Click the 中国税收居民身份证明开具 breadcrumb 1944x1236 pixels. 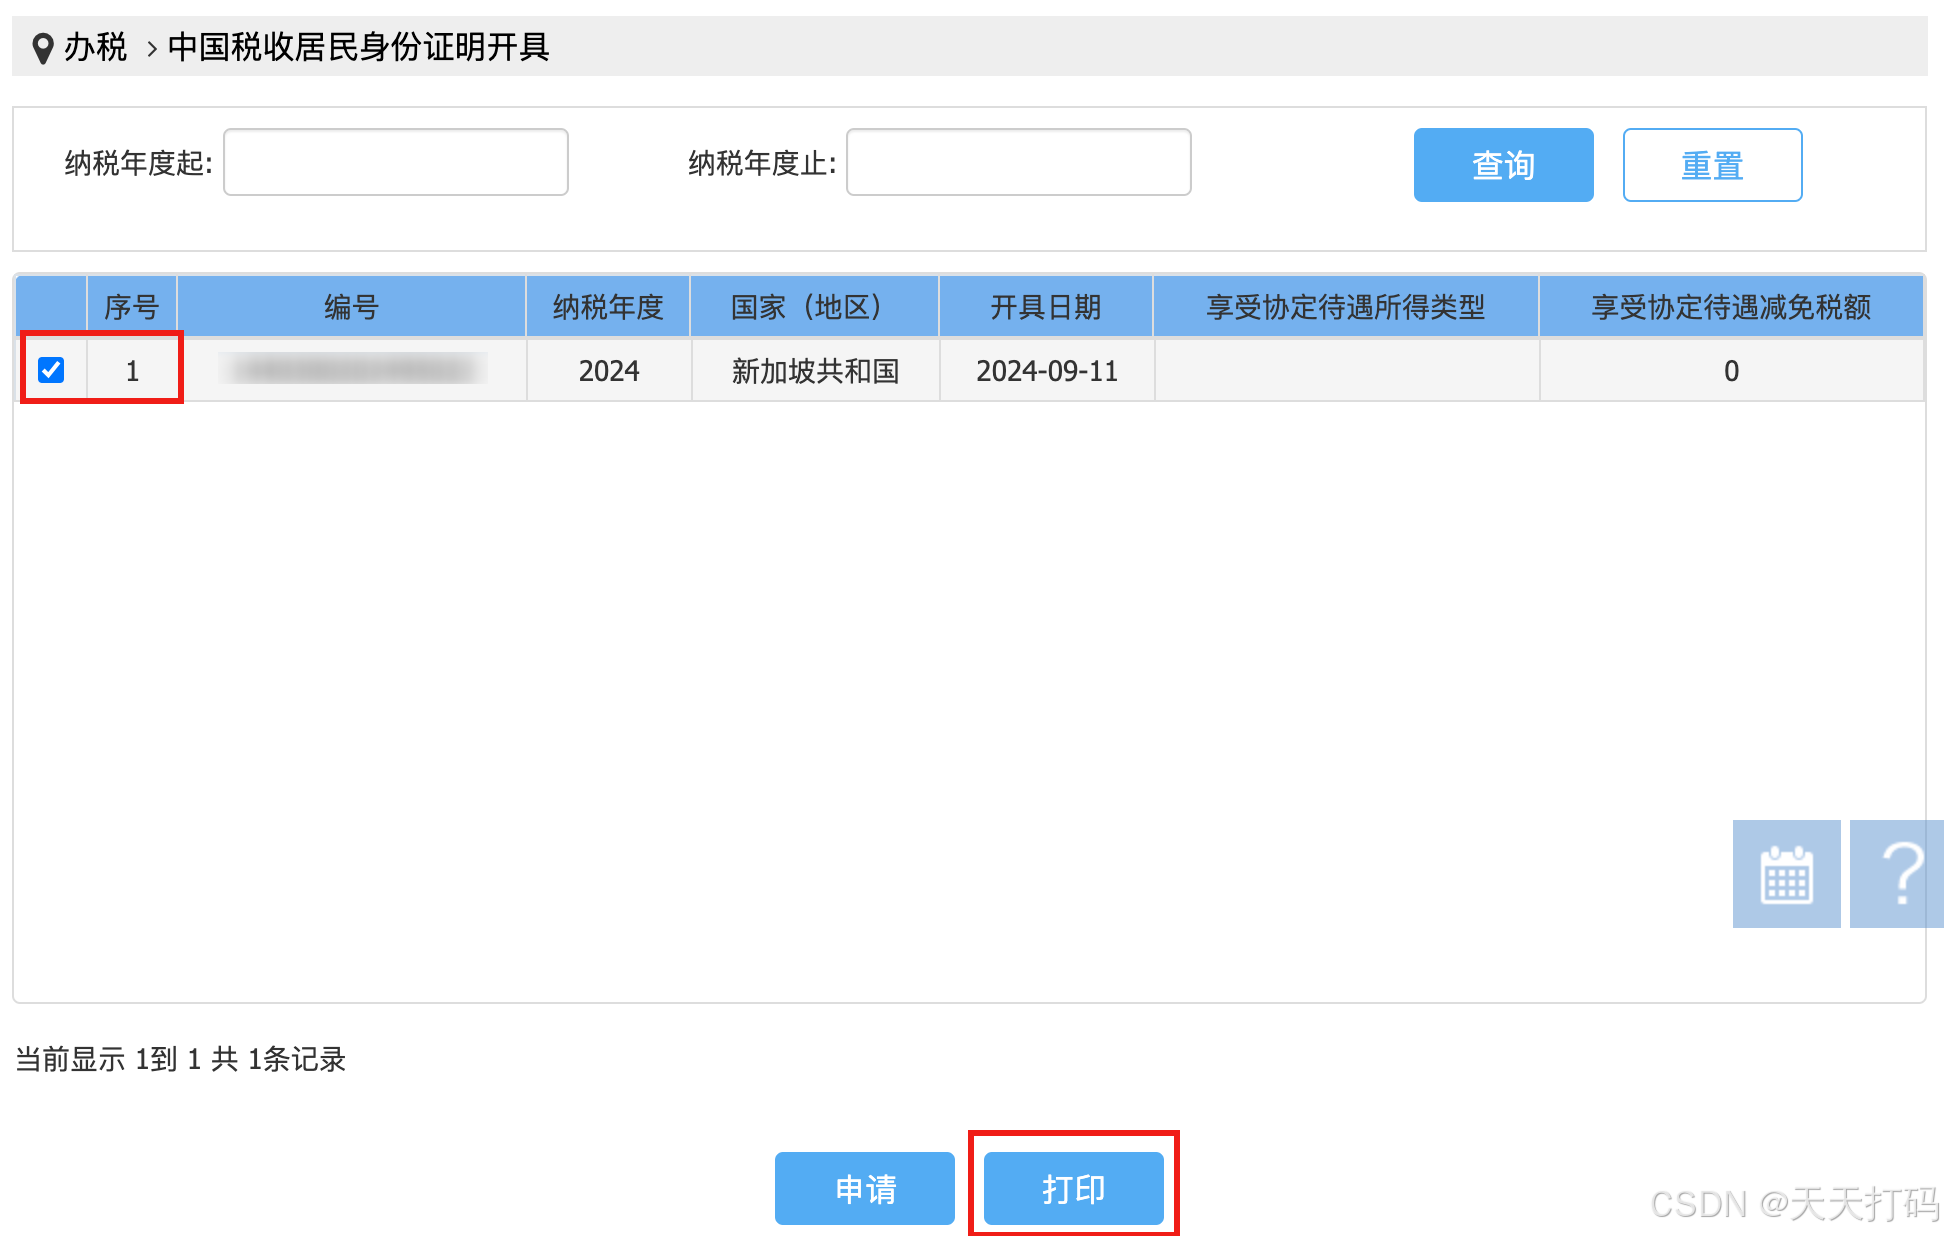358,47
